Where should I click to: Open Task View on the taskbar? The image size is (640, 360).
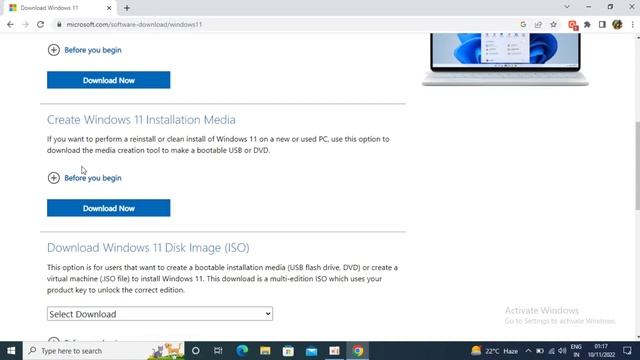[218, 351]
